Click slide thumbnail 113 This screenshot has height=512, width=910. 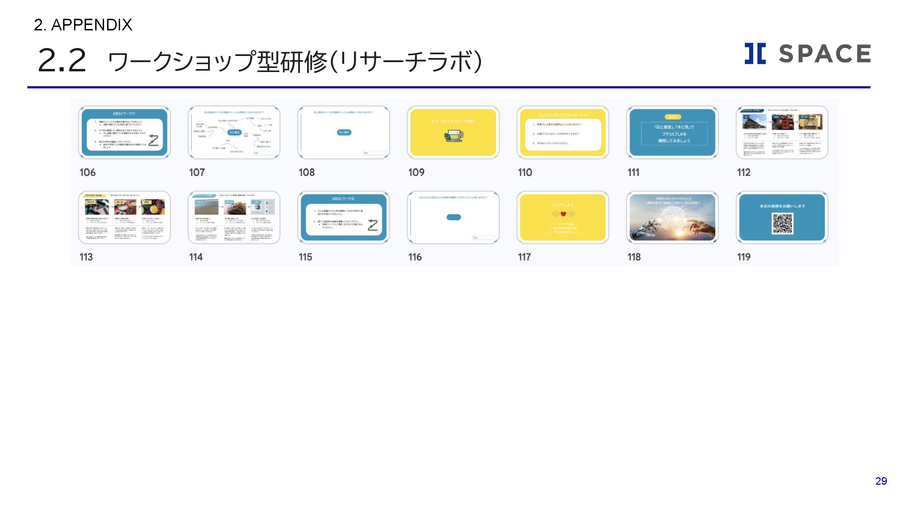124,218
